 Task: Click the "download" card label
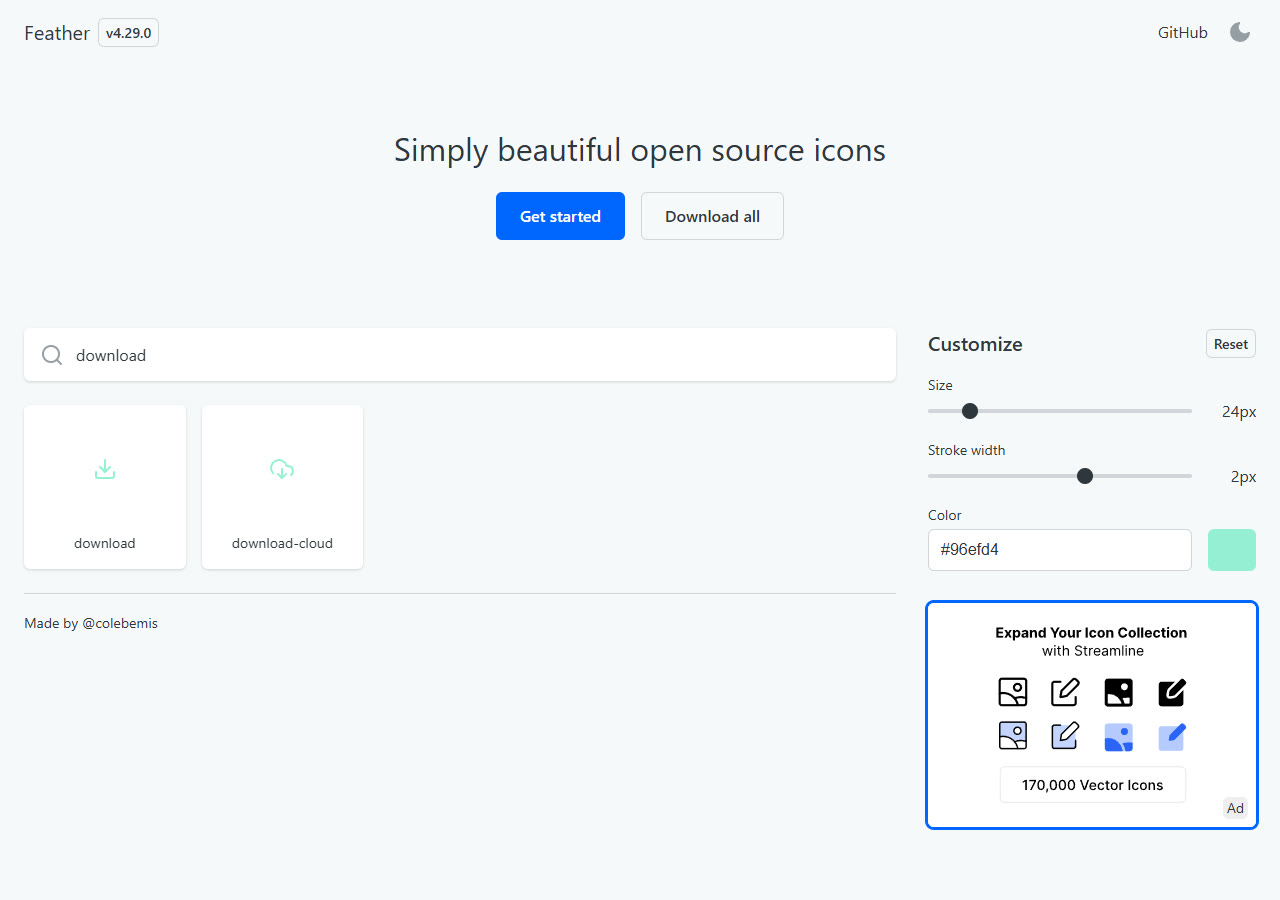[x=105, y=543]
